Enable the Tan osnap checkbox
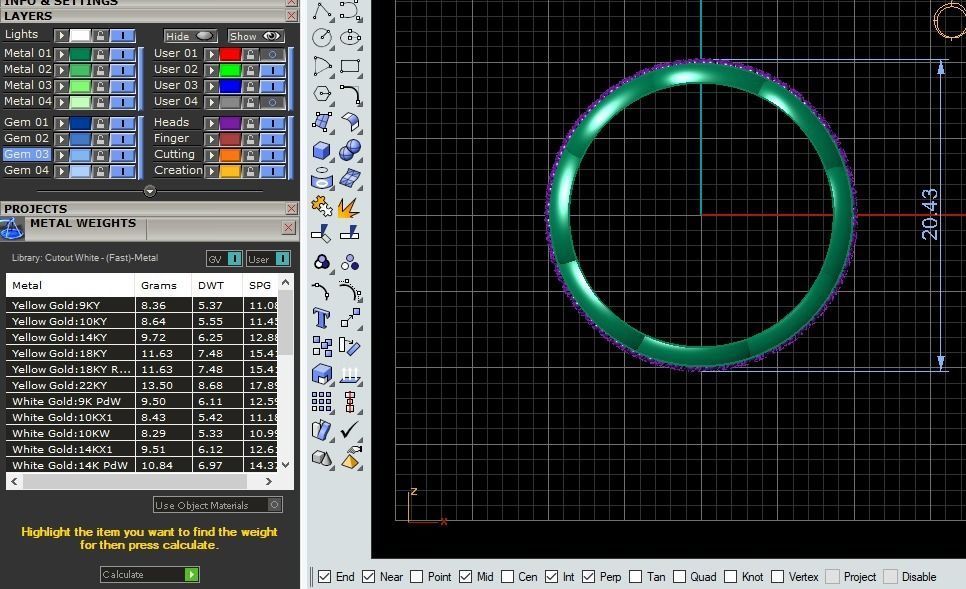The width and height of the screenshot is (966, 589). click(636, 577)
